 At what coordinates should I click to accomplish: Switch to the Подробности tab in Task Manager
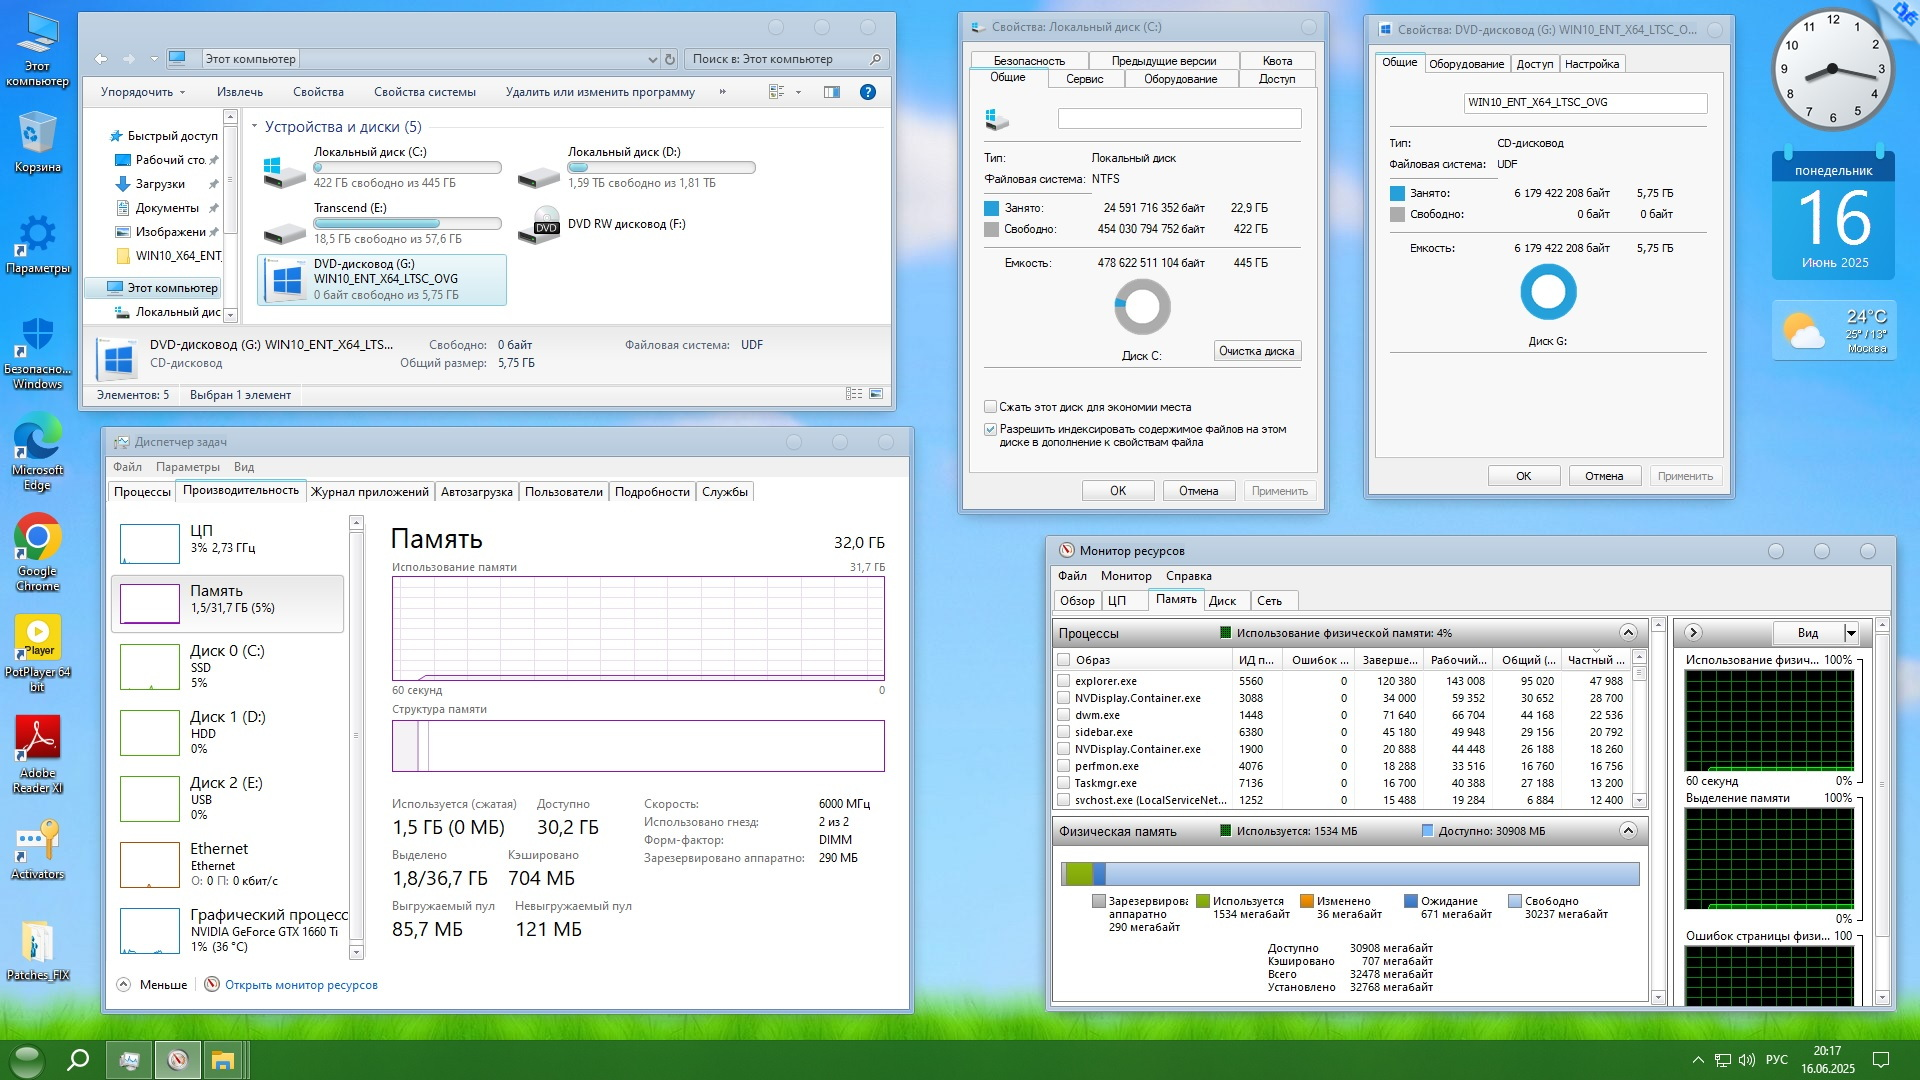coord(652,492)
